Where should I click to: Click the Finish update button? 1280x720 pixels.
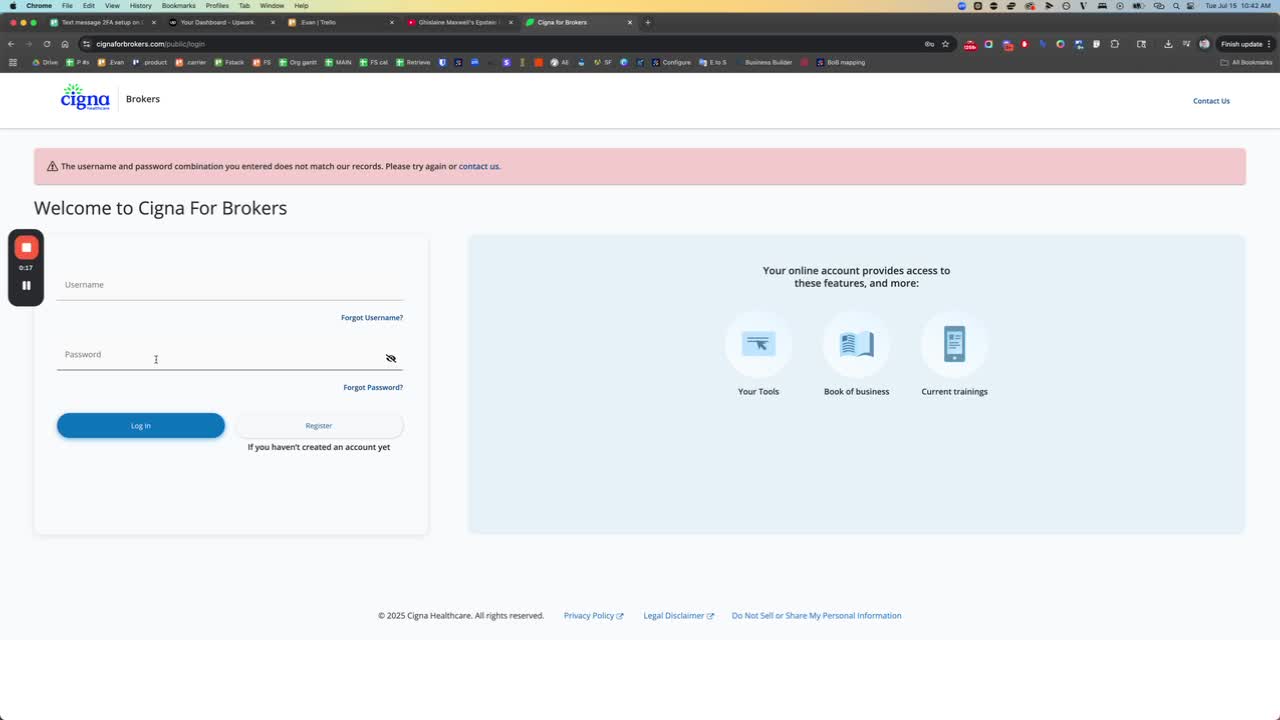1242,44
